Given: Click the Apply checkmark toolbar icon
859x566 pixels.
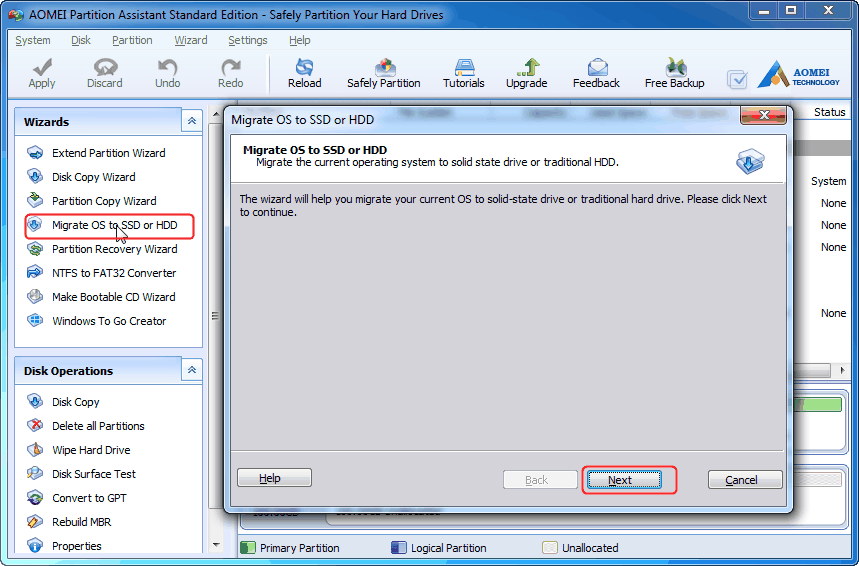Looking at the screenshot, I should point(42,67).
